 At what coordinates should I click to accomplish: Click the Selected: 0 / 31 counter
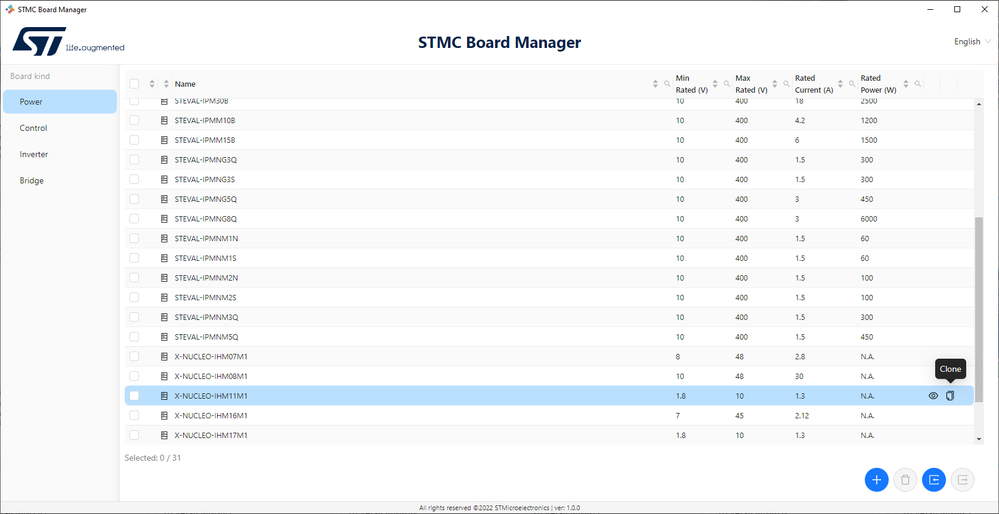pos(153,457)
